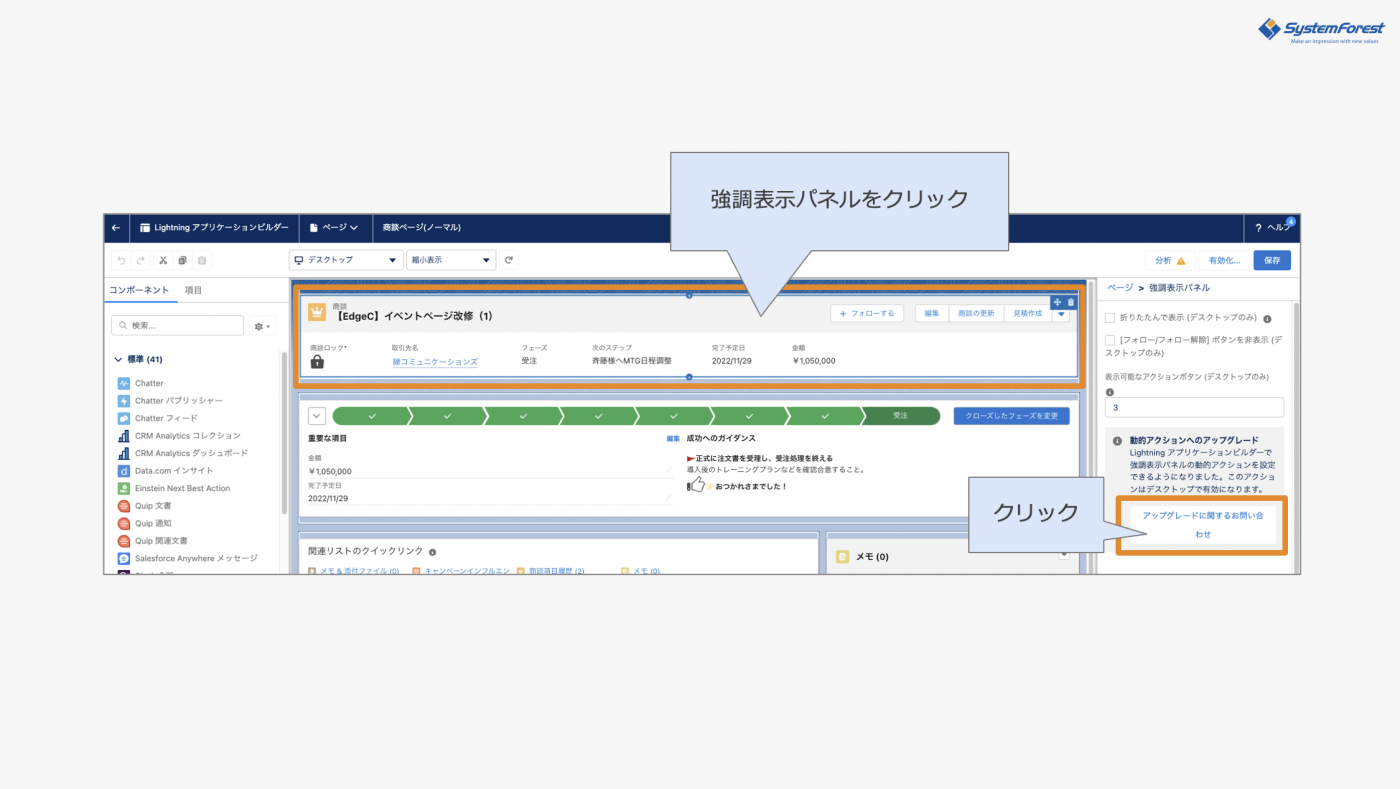
Task: Click the 編集 link beside 重要な項目
Action: (673, 438)
